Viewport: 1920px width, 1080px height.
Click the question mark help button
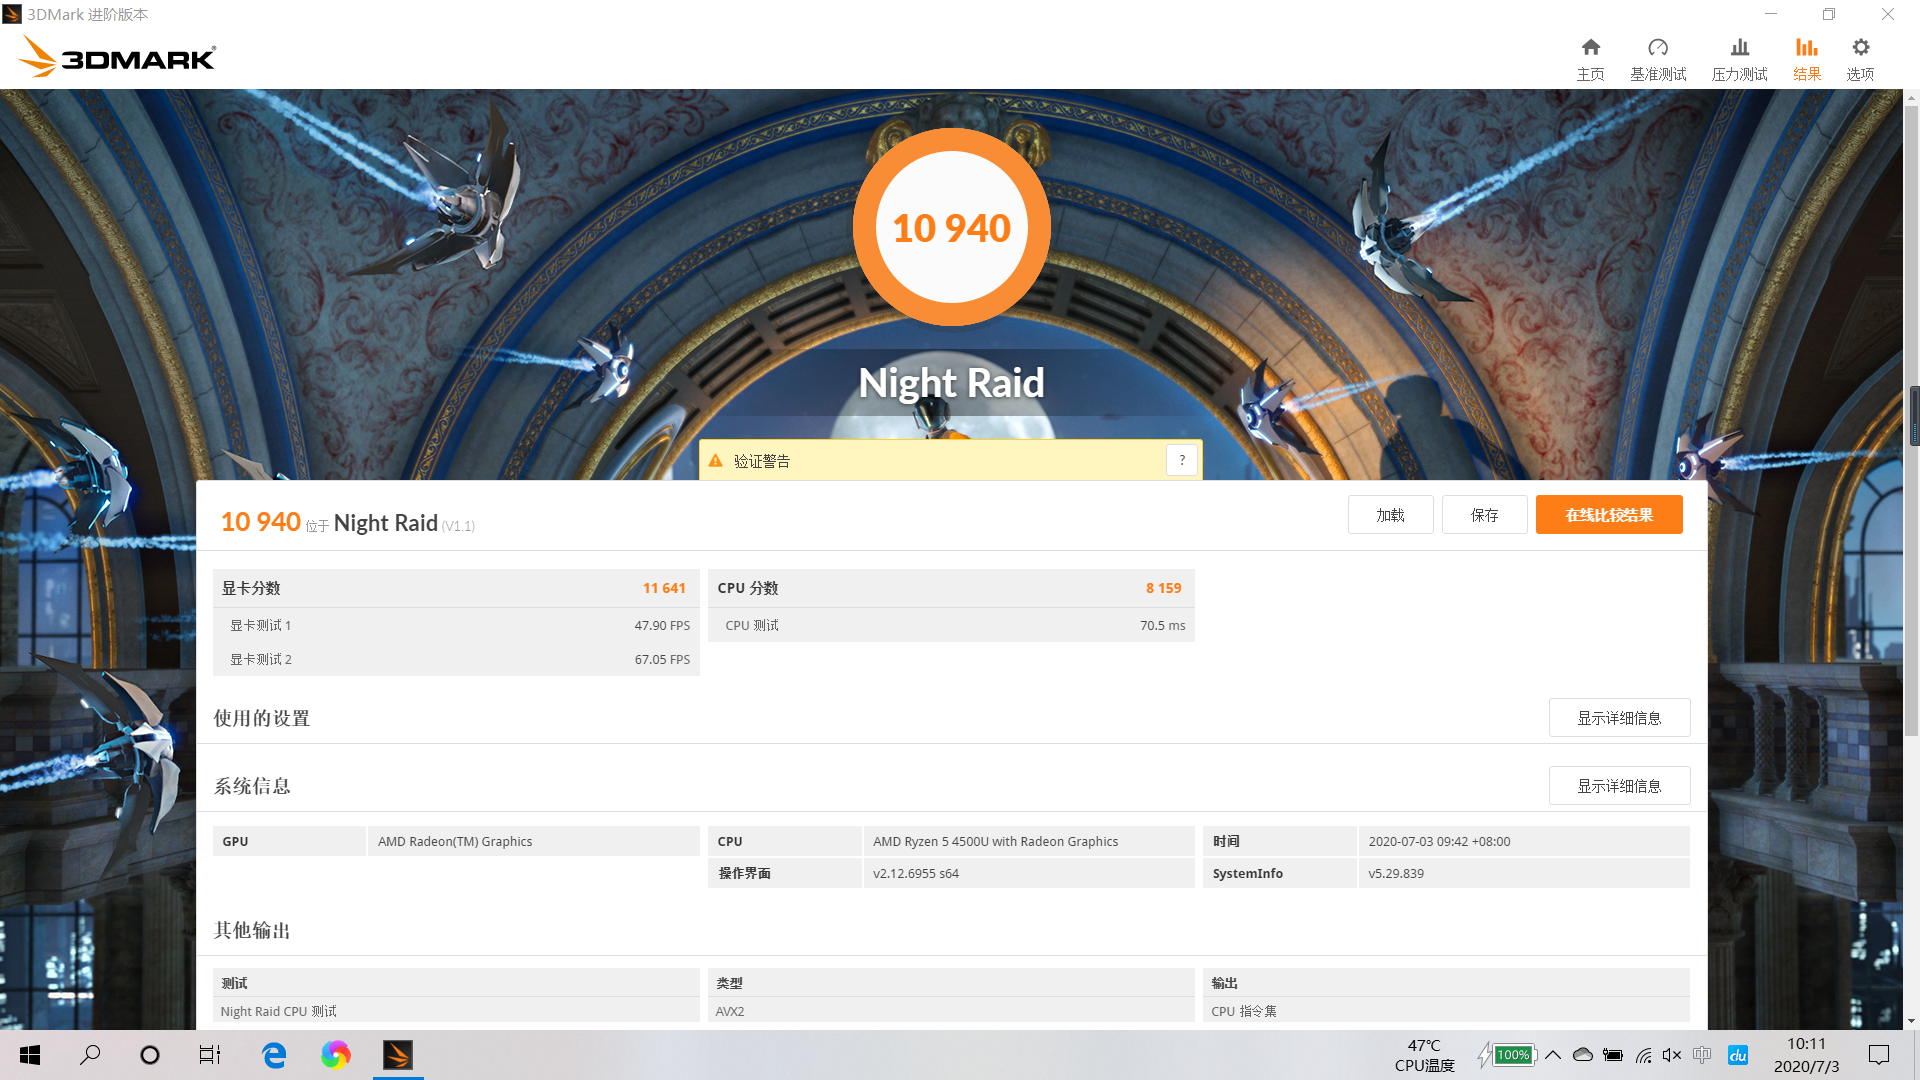tap(1182, 460)
